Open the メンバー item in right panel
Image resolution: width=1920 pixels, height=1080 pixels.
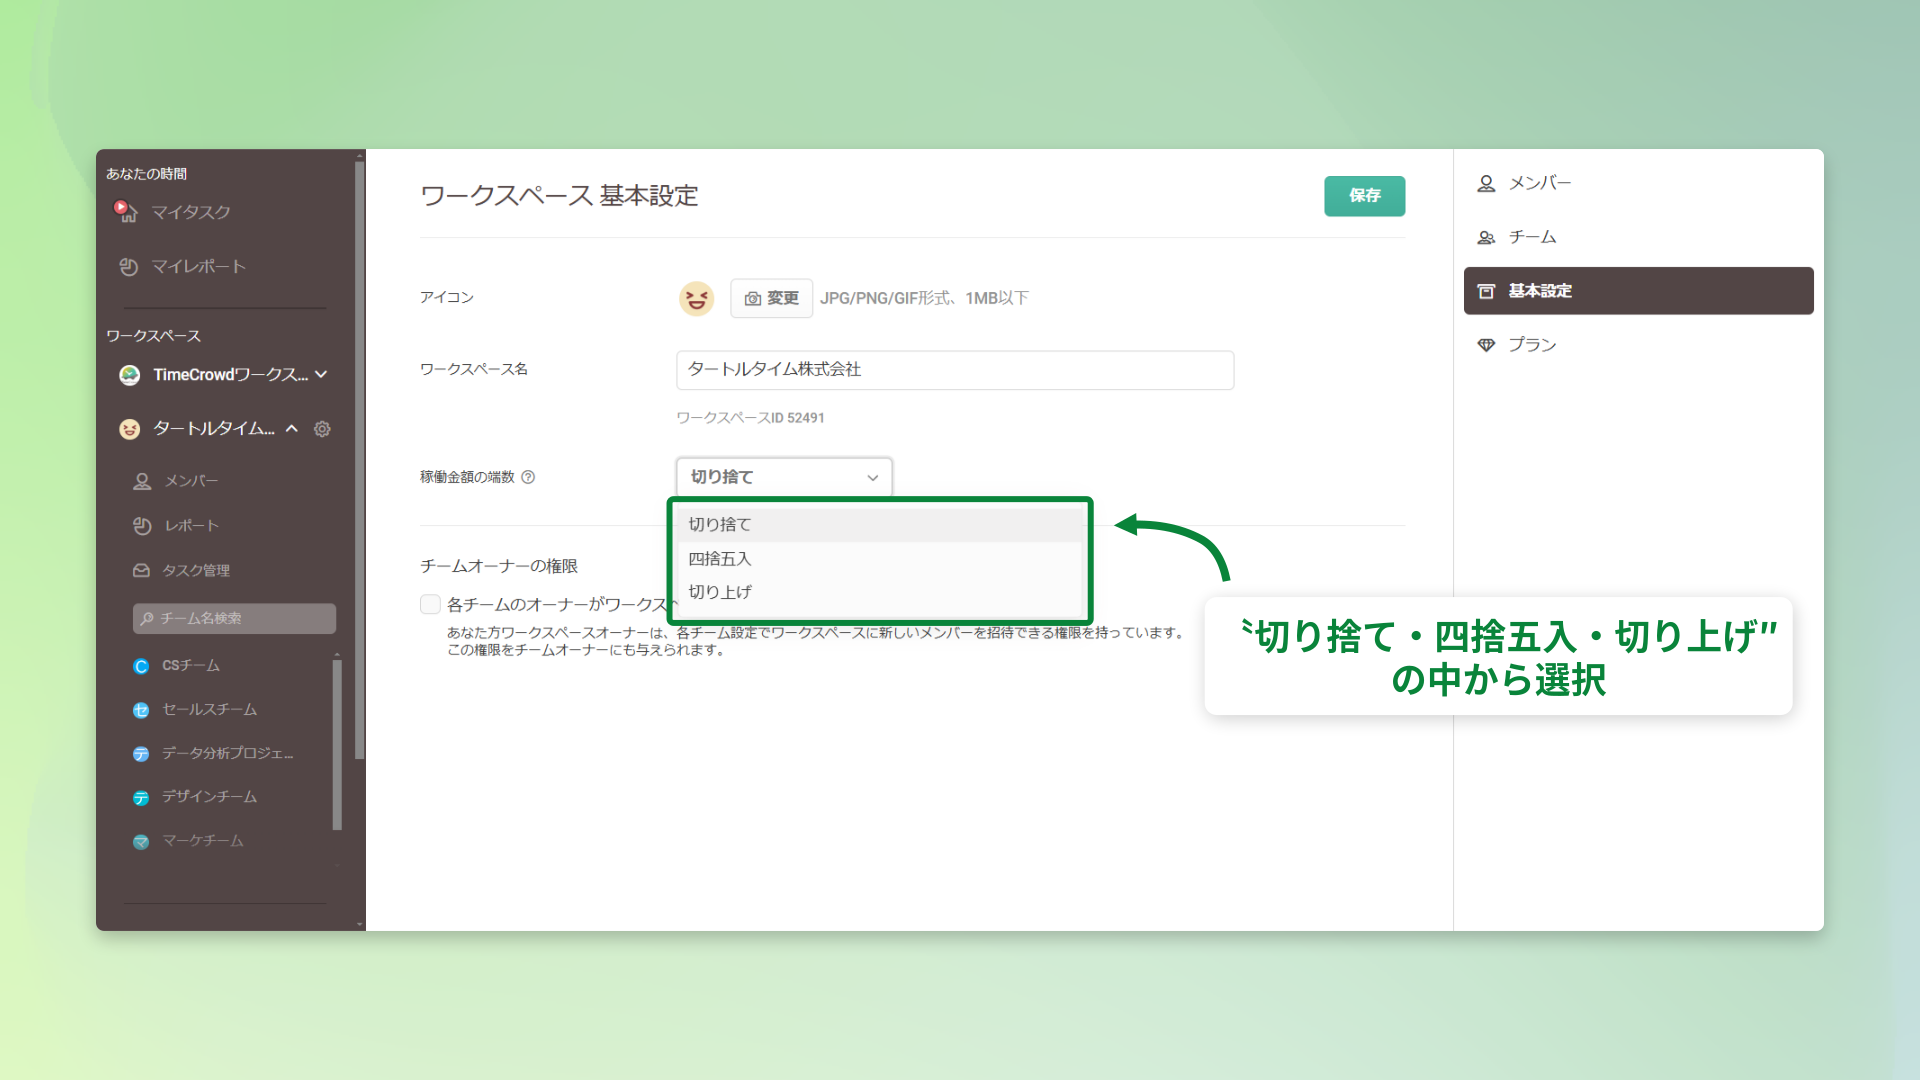pyautogui.click(x=1539, y=183)
